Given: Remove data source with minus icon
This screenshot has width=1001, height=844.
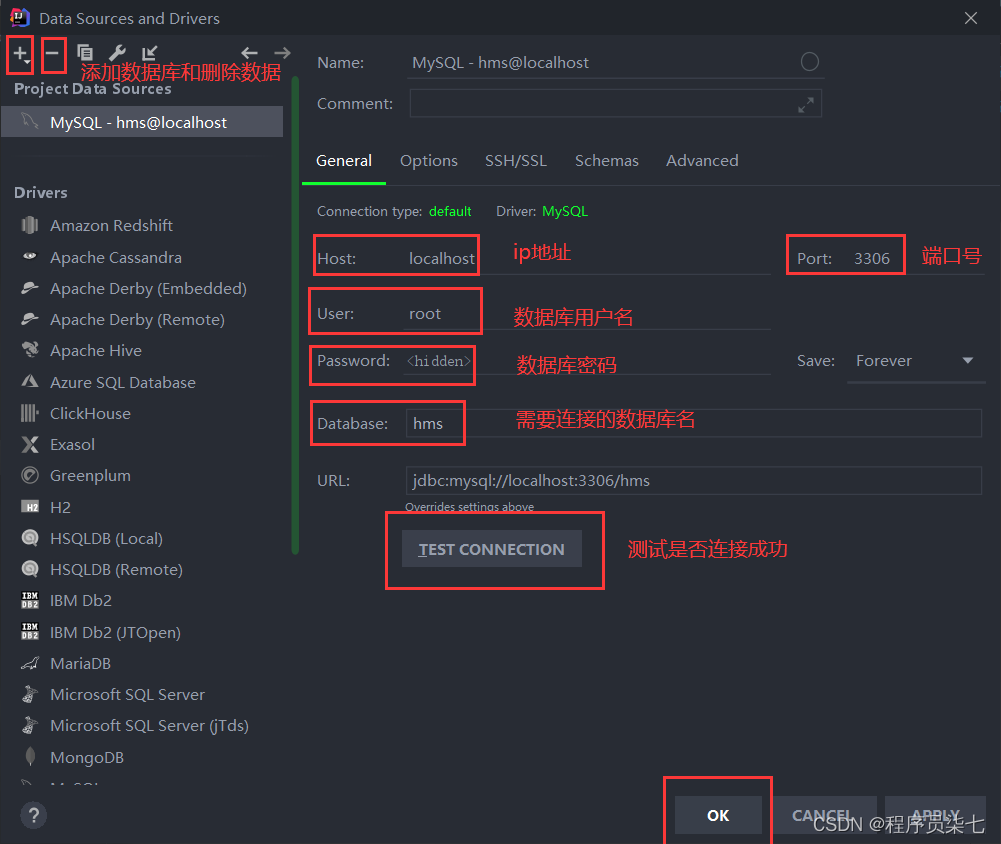Looking at the screenshot, I should click(52, 53).
